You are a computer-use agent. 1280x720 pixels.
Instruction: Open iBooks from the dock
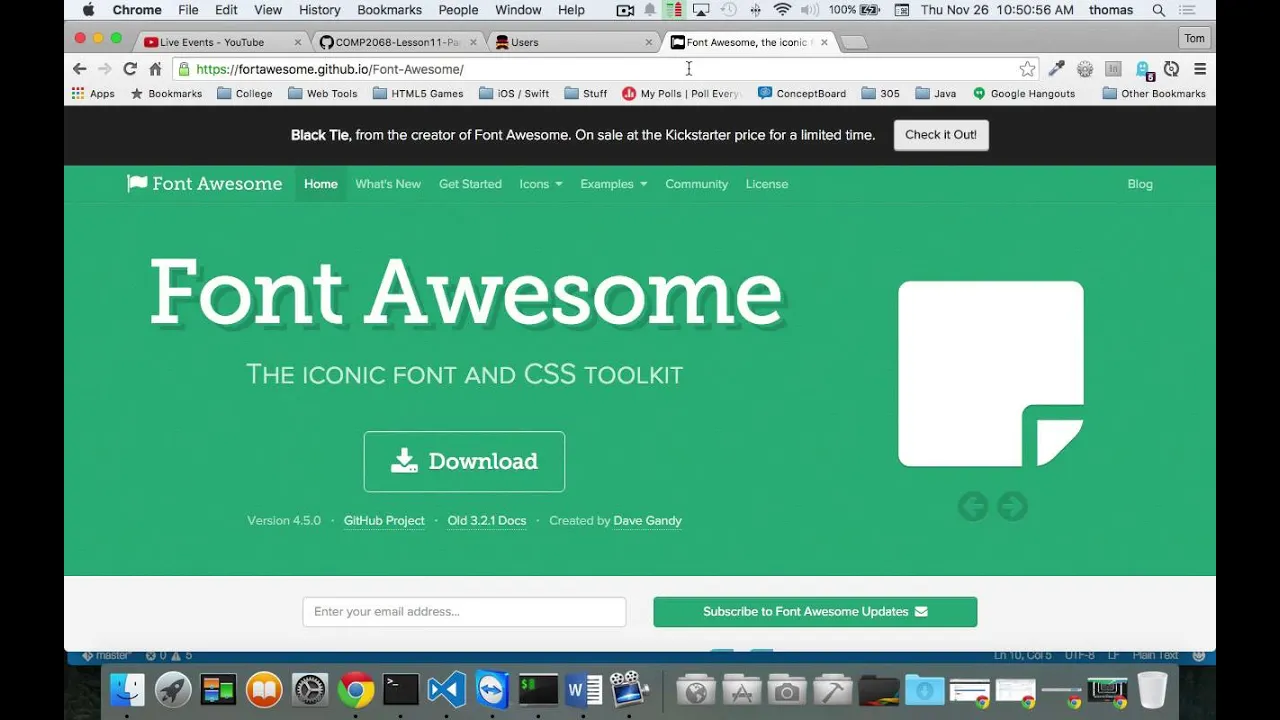click(264, 690)
